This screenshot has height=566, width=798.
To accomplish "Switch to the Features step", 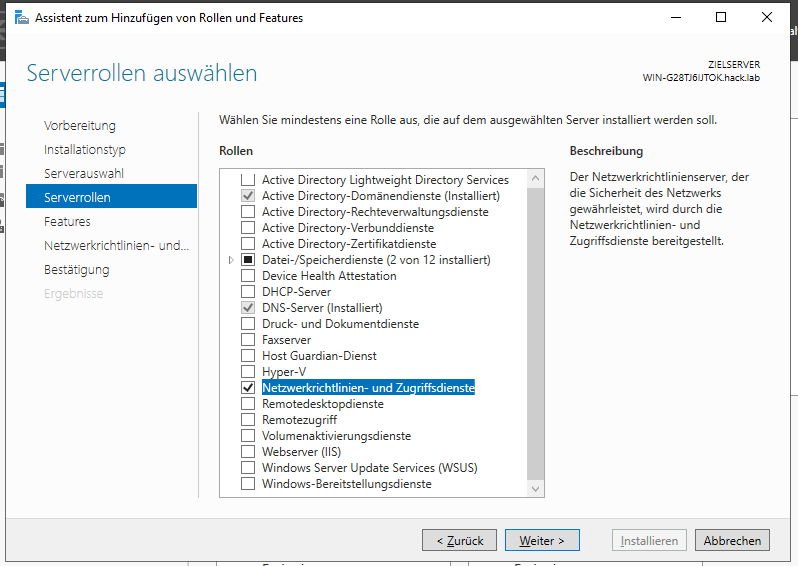I will pos(67,222).
